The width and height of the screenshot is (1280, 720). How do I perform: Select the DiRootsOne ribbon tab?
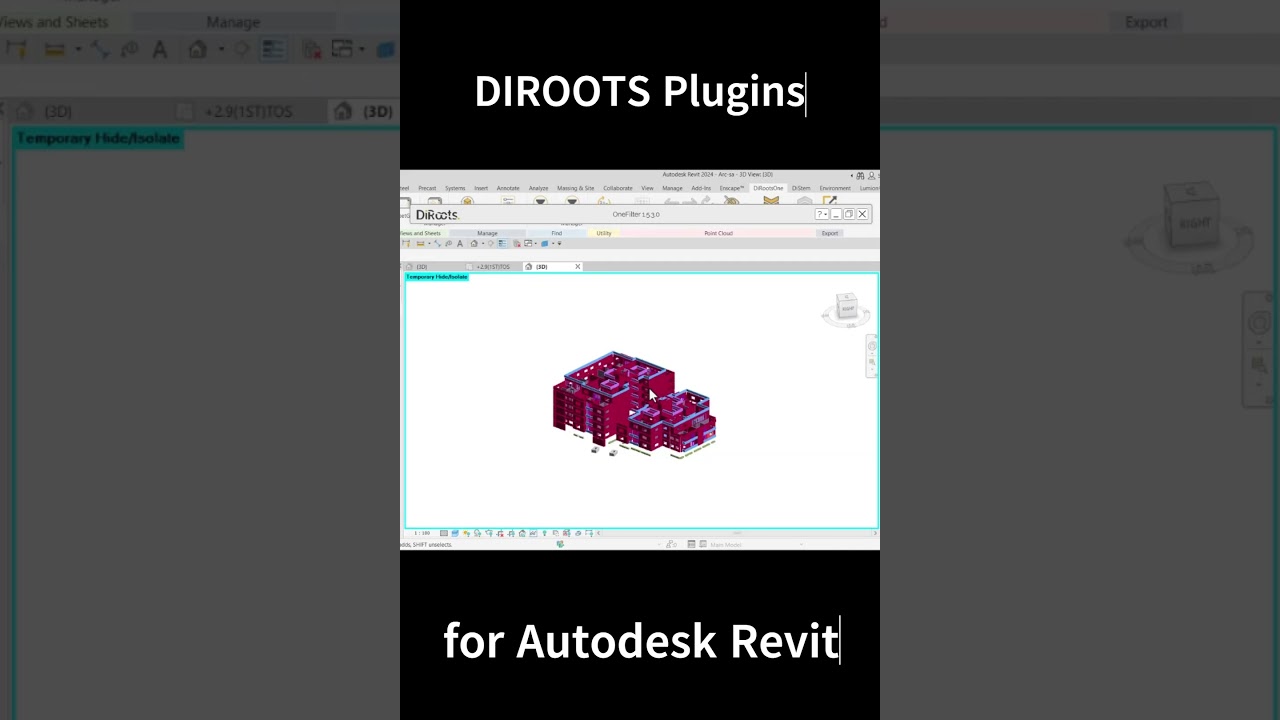768,188
